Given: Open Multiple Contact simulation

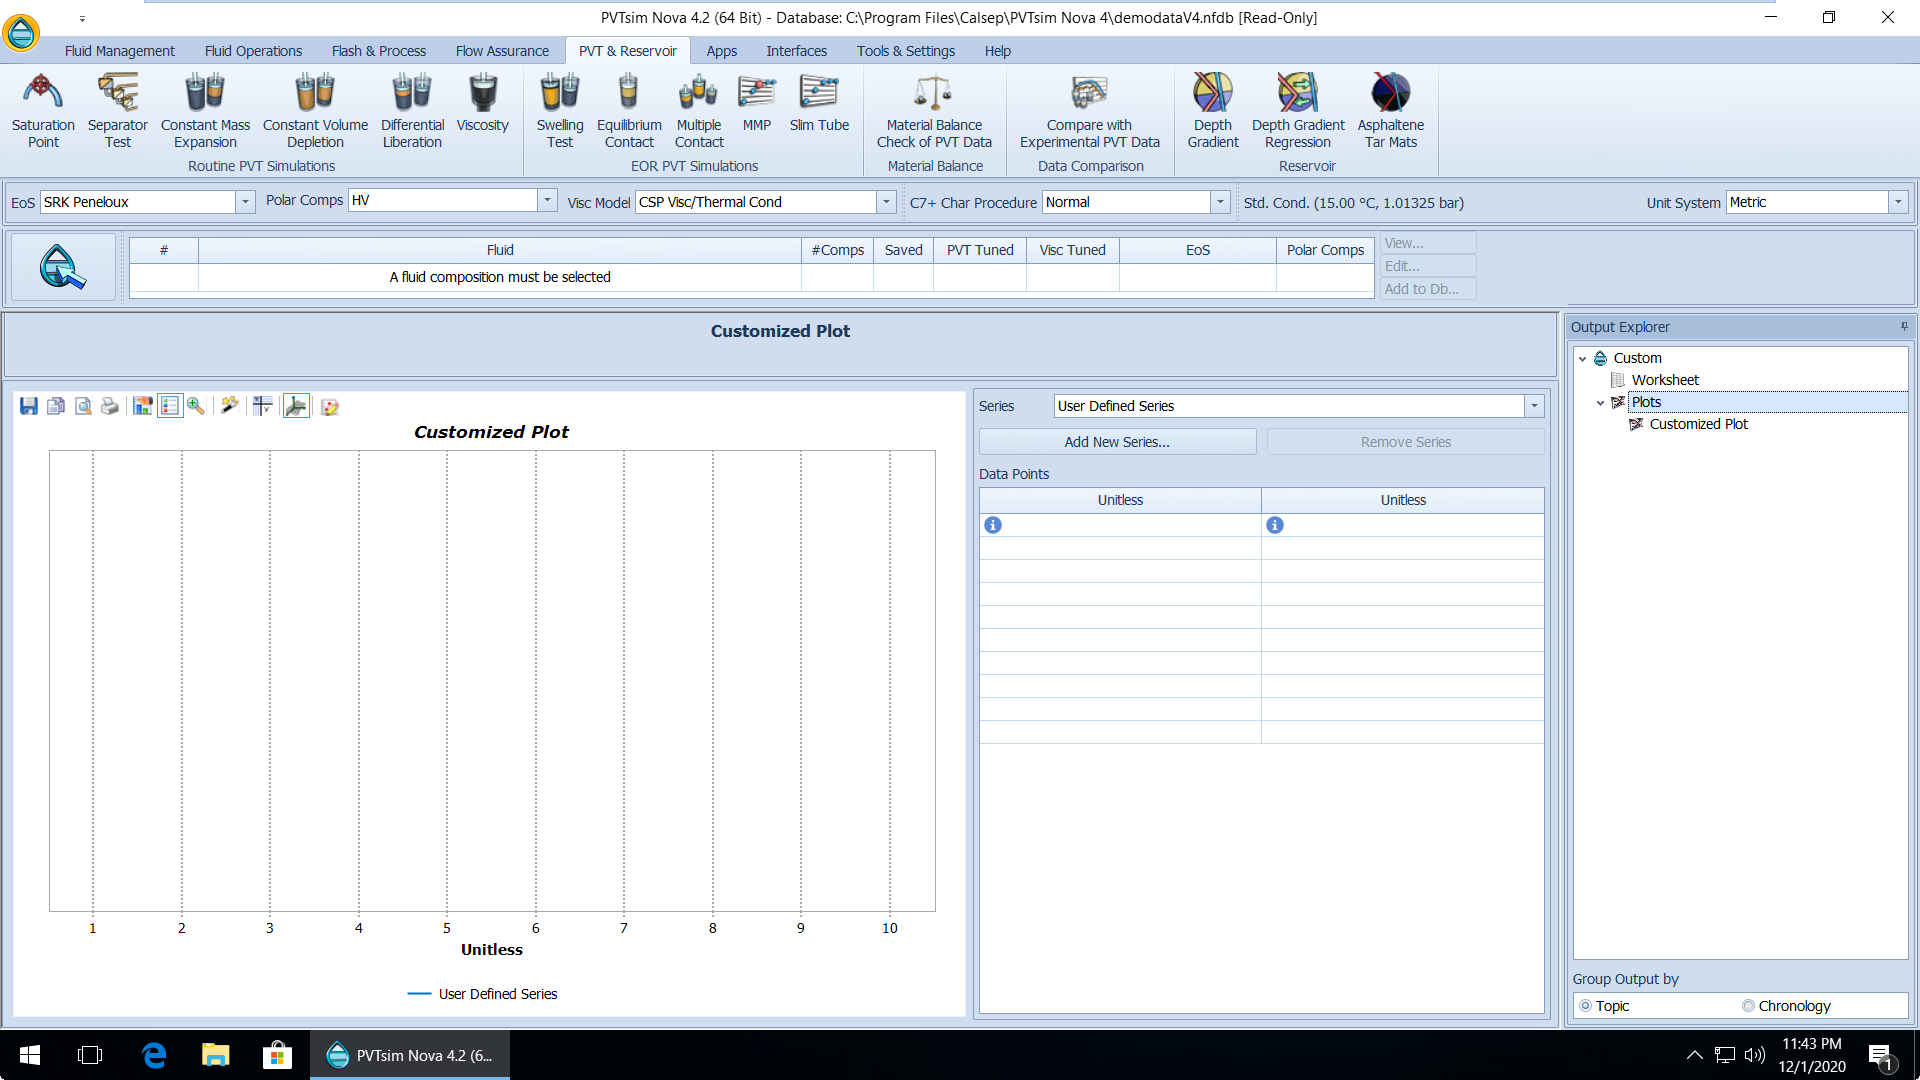Looking at the screenshot, I should [x=699, y=110].
